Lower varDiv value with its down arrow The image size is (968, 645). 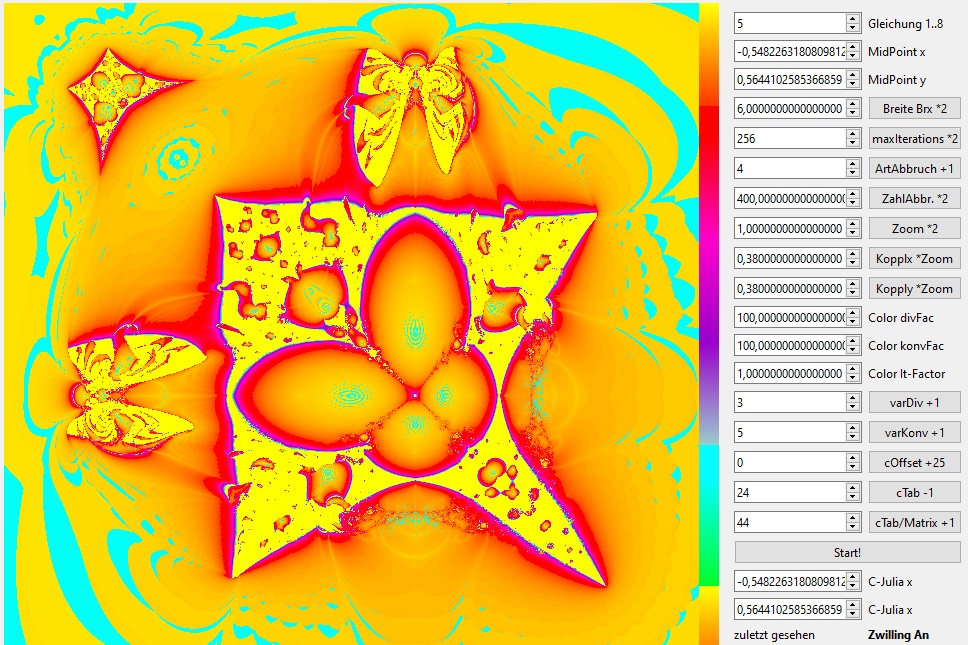pos(853,407)
